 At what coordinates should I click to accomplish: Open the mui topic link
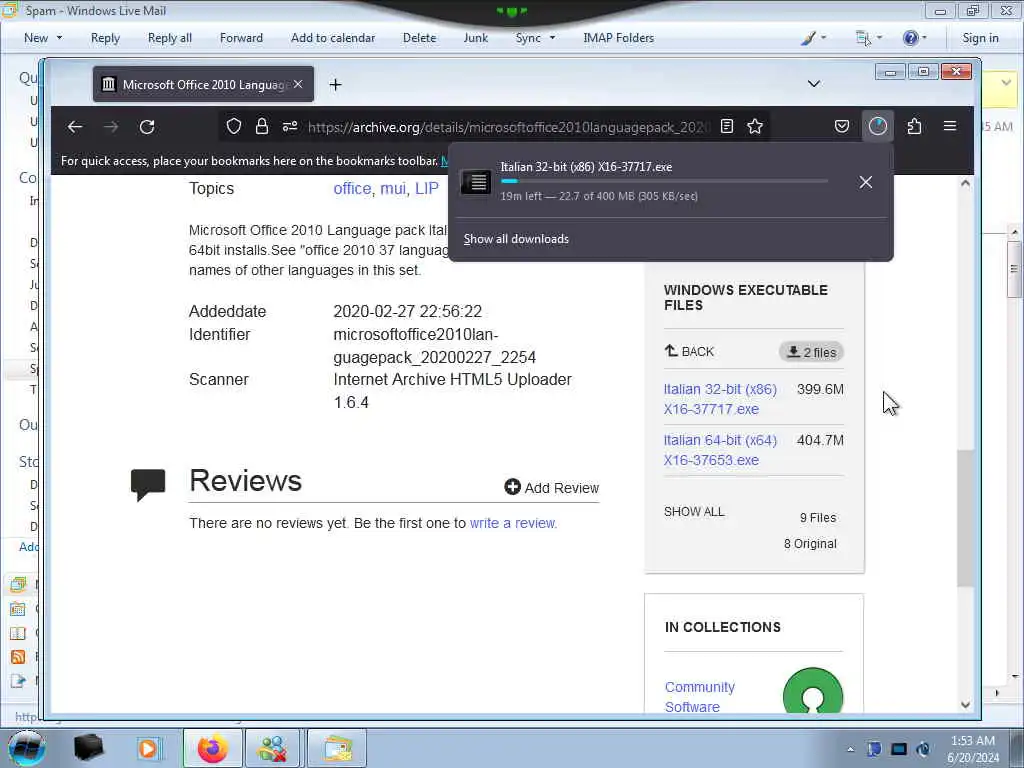(x=393, y=189)
